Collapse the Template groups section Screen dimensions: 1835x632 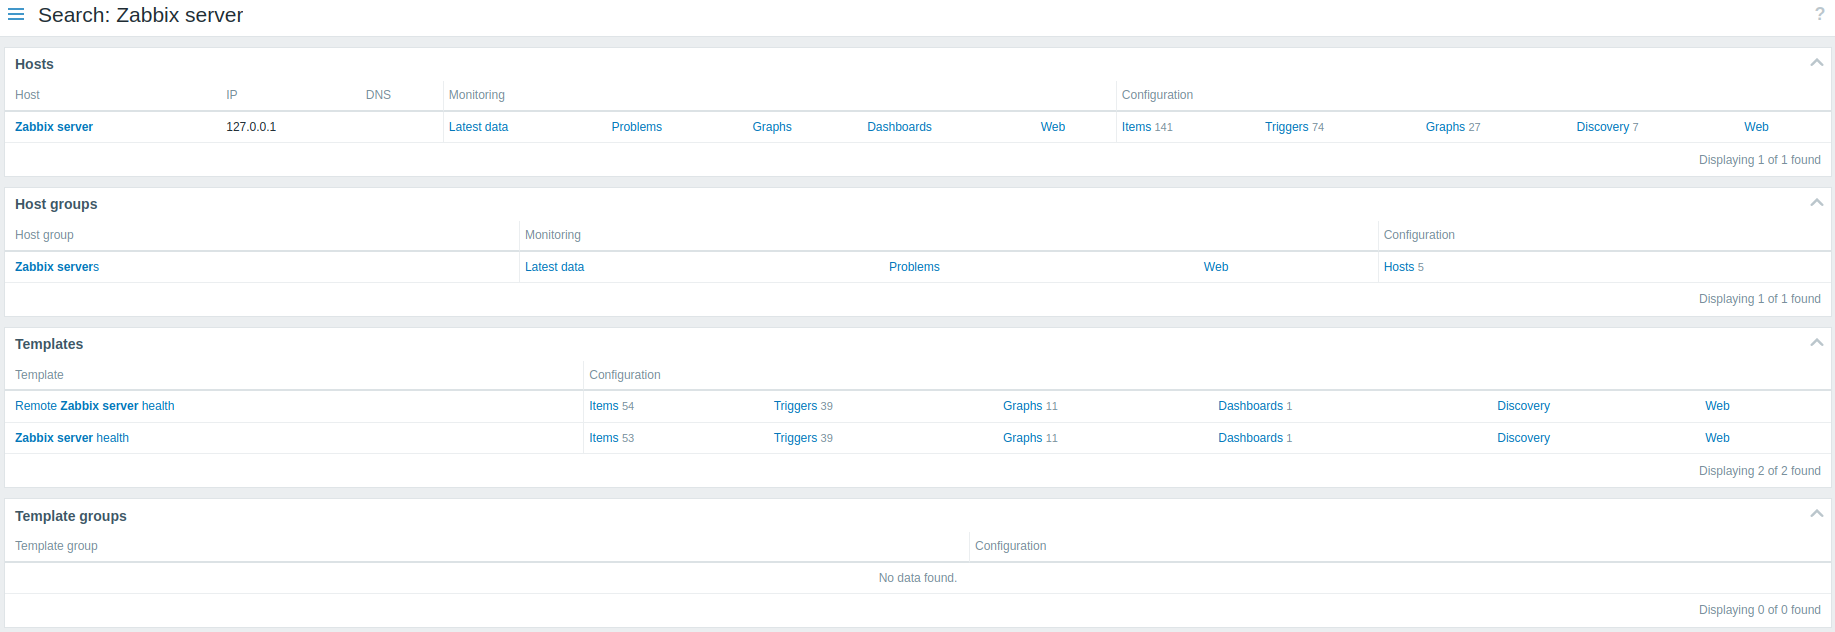[1816, 514]
